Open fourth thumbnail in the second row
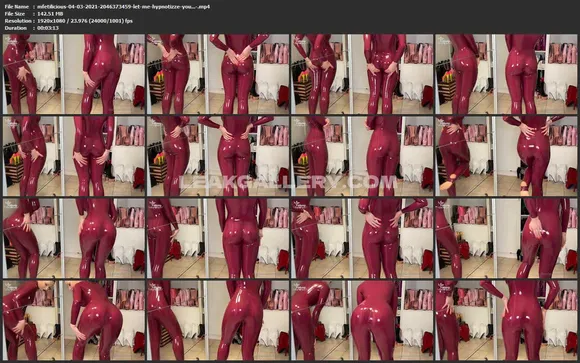Viewport: 580px width, 363px height. click(x=506, y=156)
